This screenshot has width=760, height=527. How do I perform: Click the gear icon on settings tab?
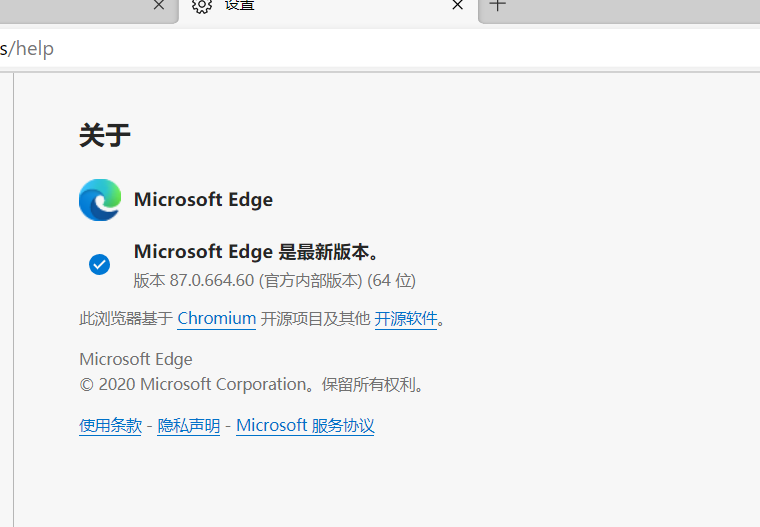202,6
